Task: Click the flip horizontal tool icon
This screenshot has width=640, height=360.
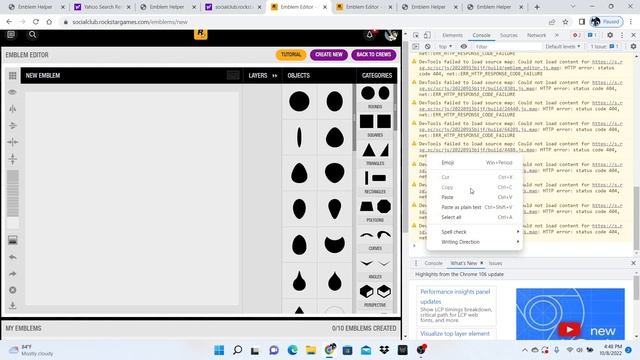Action: tap(13, 109)
